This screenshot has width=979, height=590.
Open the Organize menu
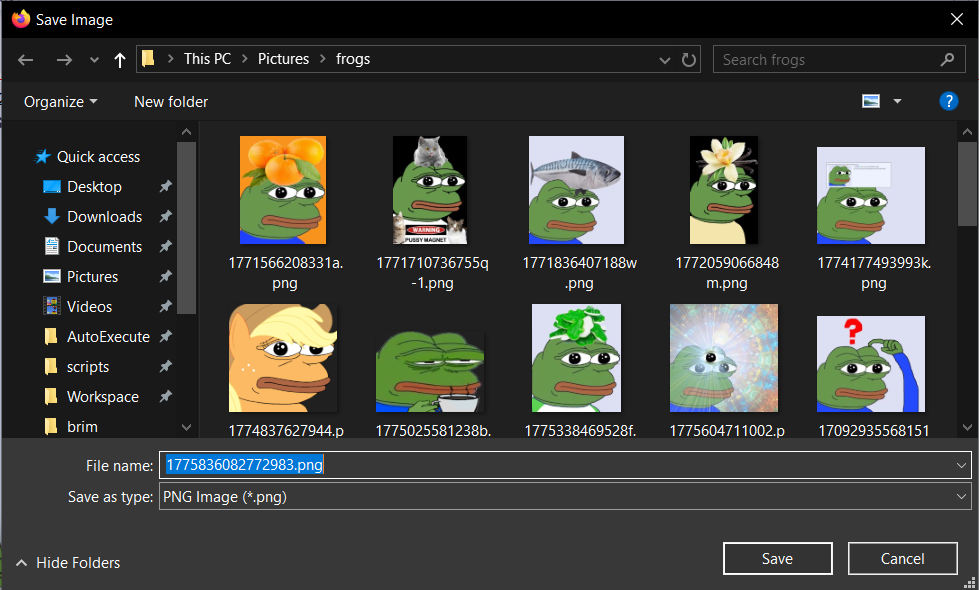(x=61, y=102)
